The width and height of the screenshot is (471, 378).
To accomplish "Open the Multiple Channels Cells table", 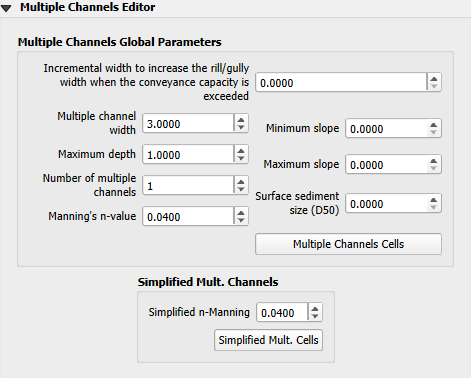I will pyautogui.click(x=348, y=244).
